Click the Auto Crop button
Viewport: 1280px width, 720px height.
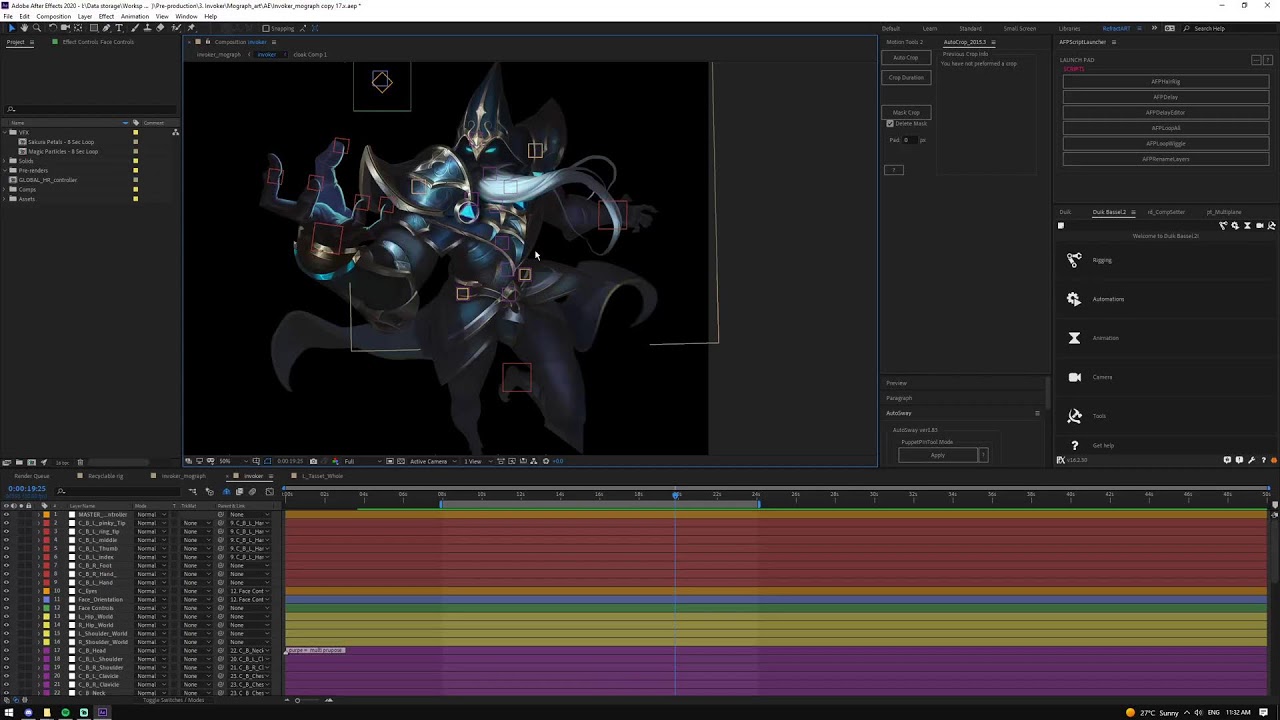pyautogui.click(x=906, y=57)
